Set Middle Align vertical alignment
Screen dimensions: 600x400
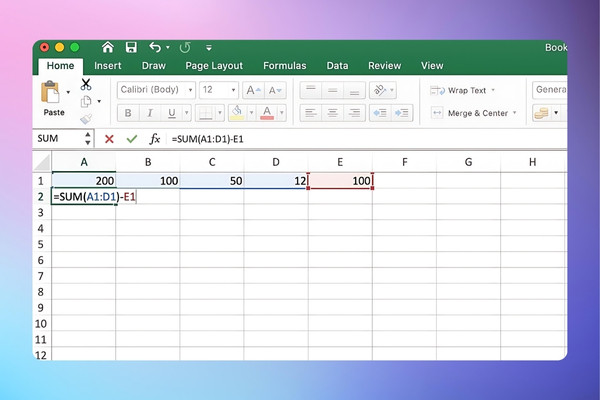coord(333,90)
